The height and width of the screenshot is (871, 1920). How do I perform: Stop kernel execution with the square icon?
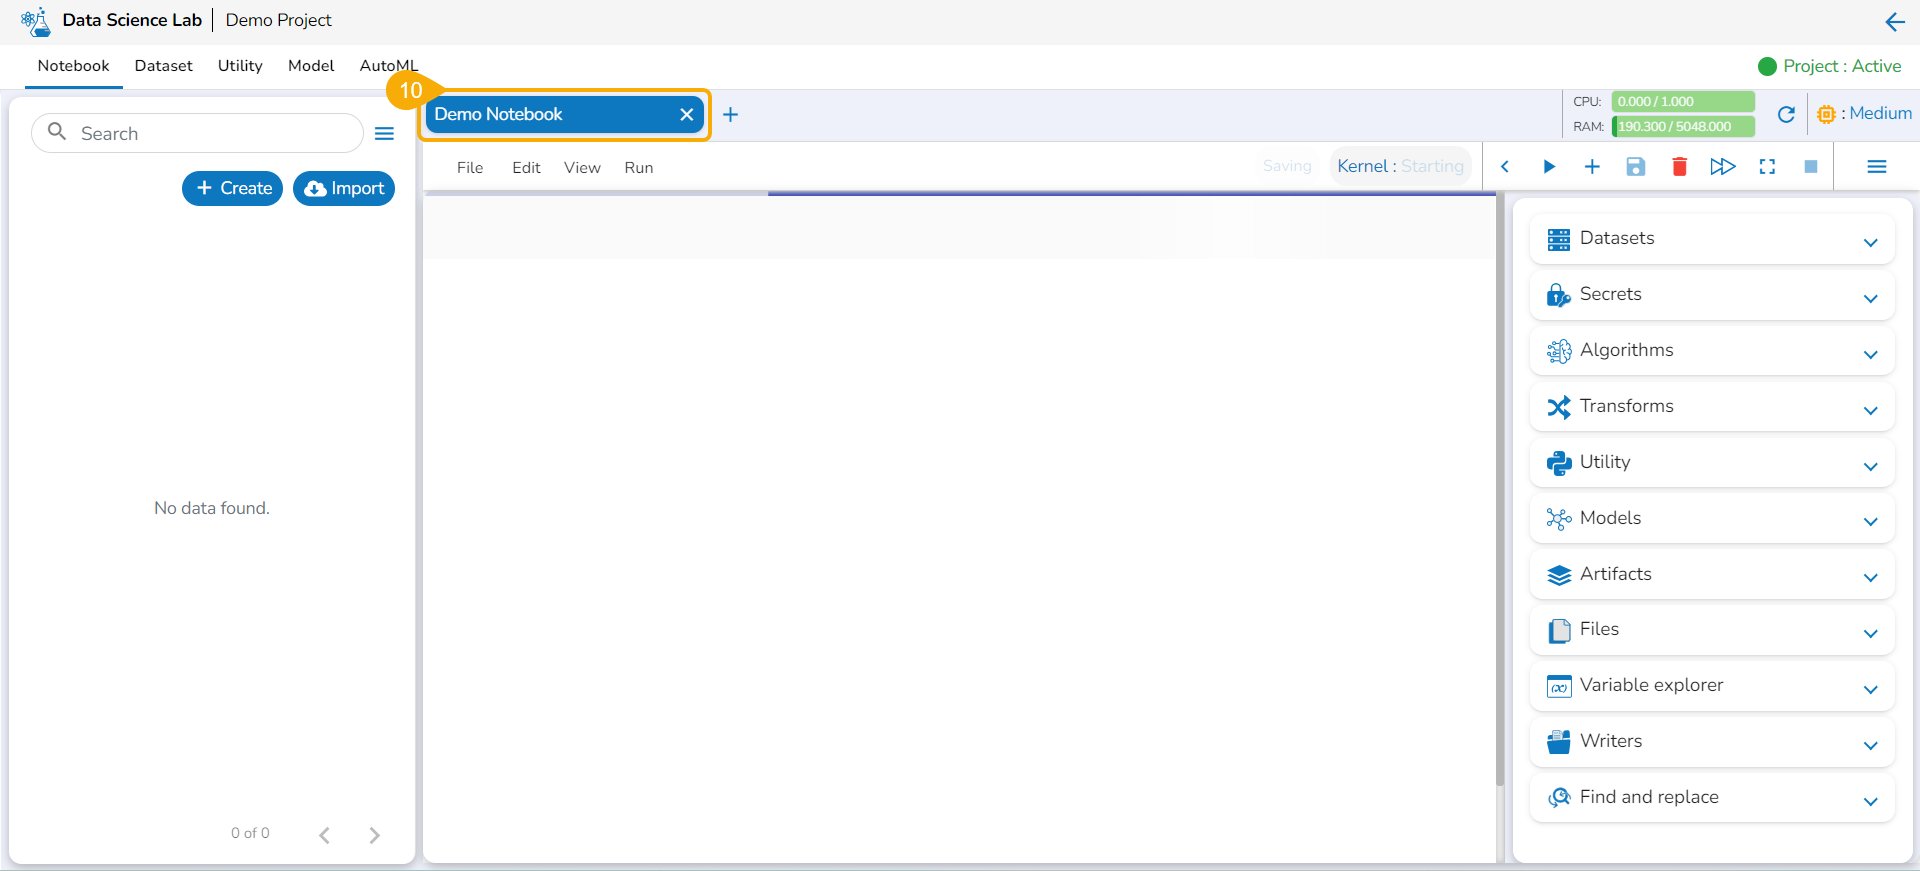1811,167
